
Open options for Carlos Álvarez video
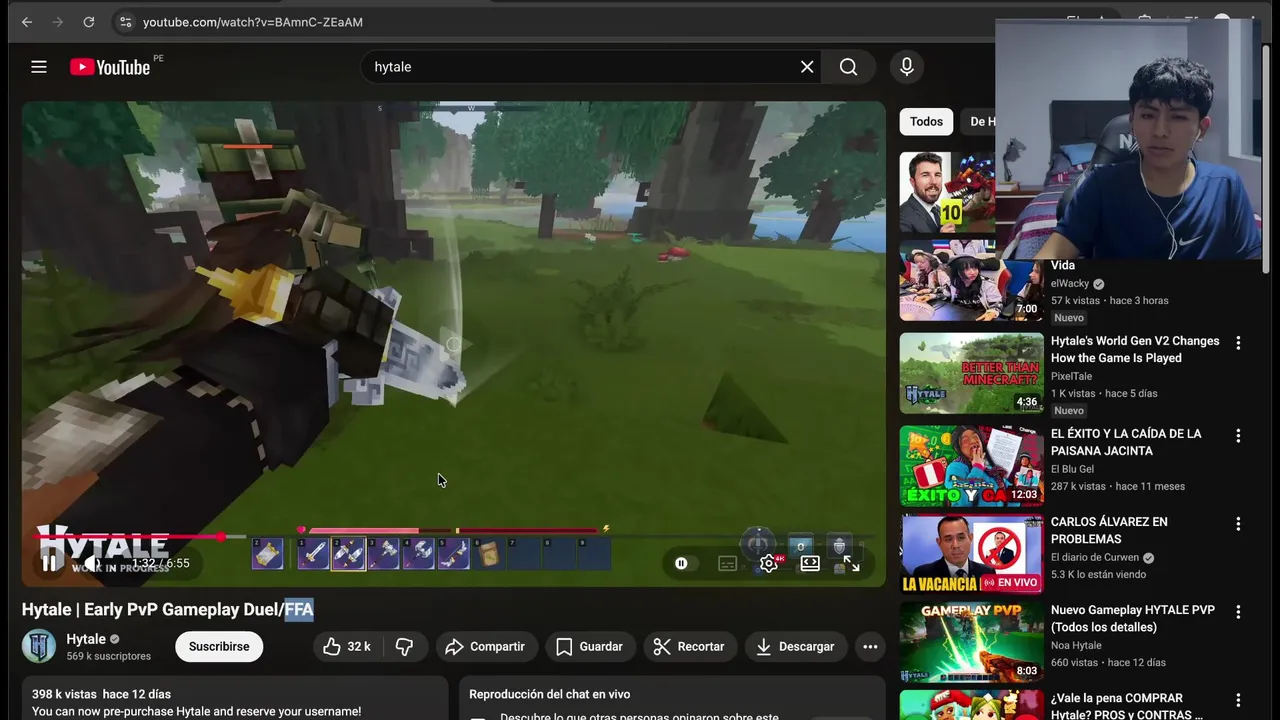(x=1238, y=524)
